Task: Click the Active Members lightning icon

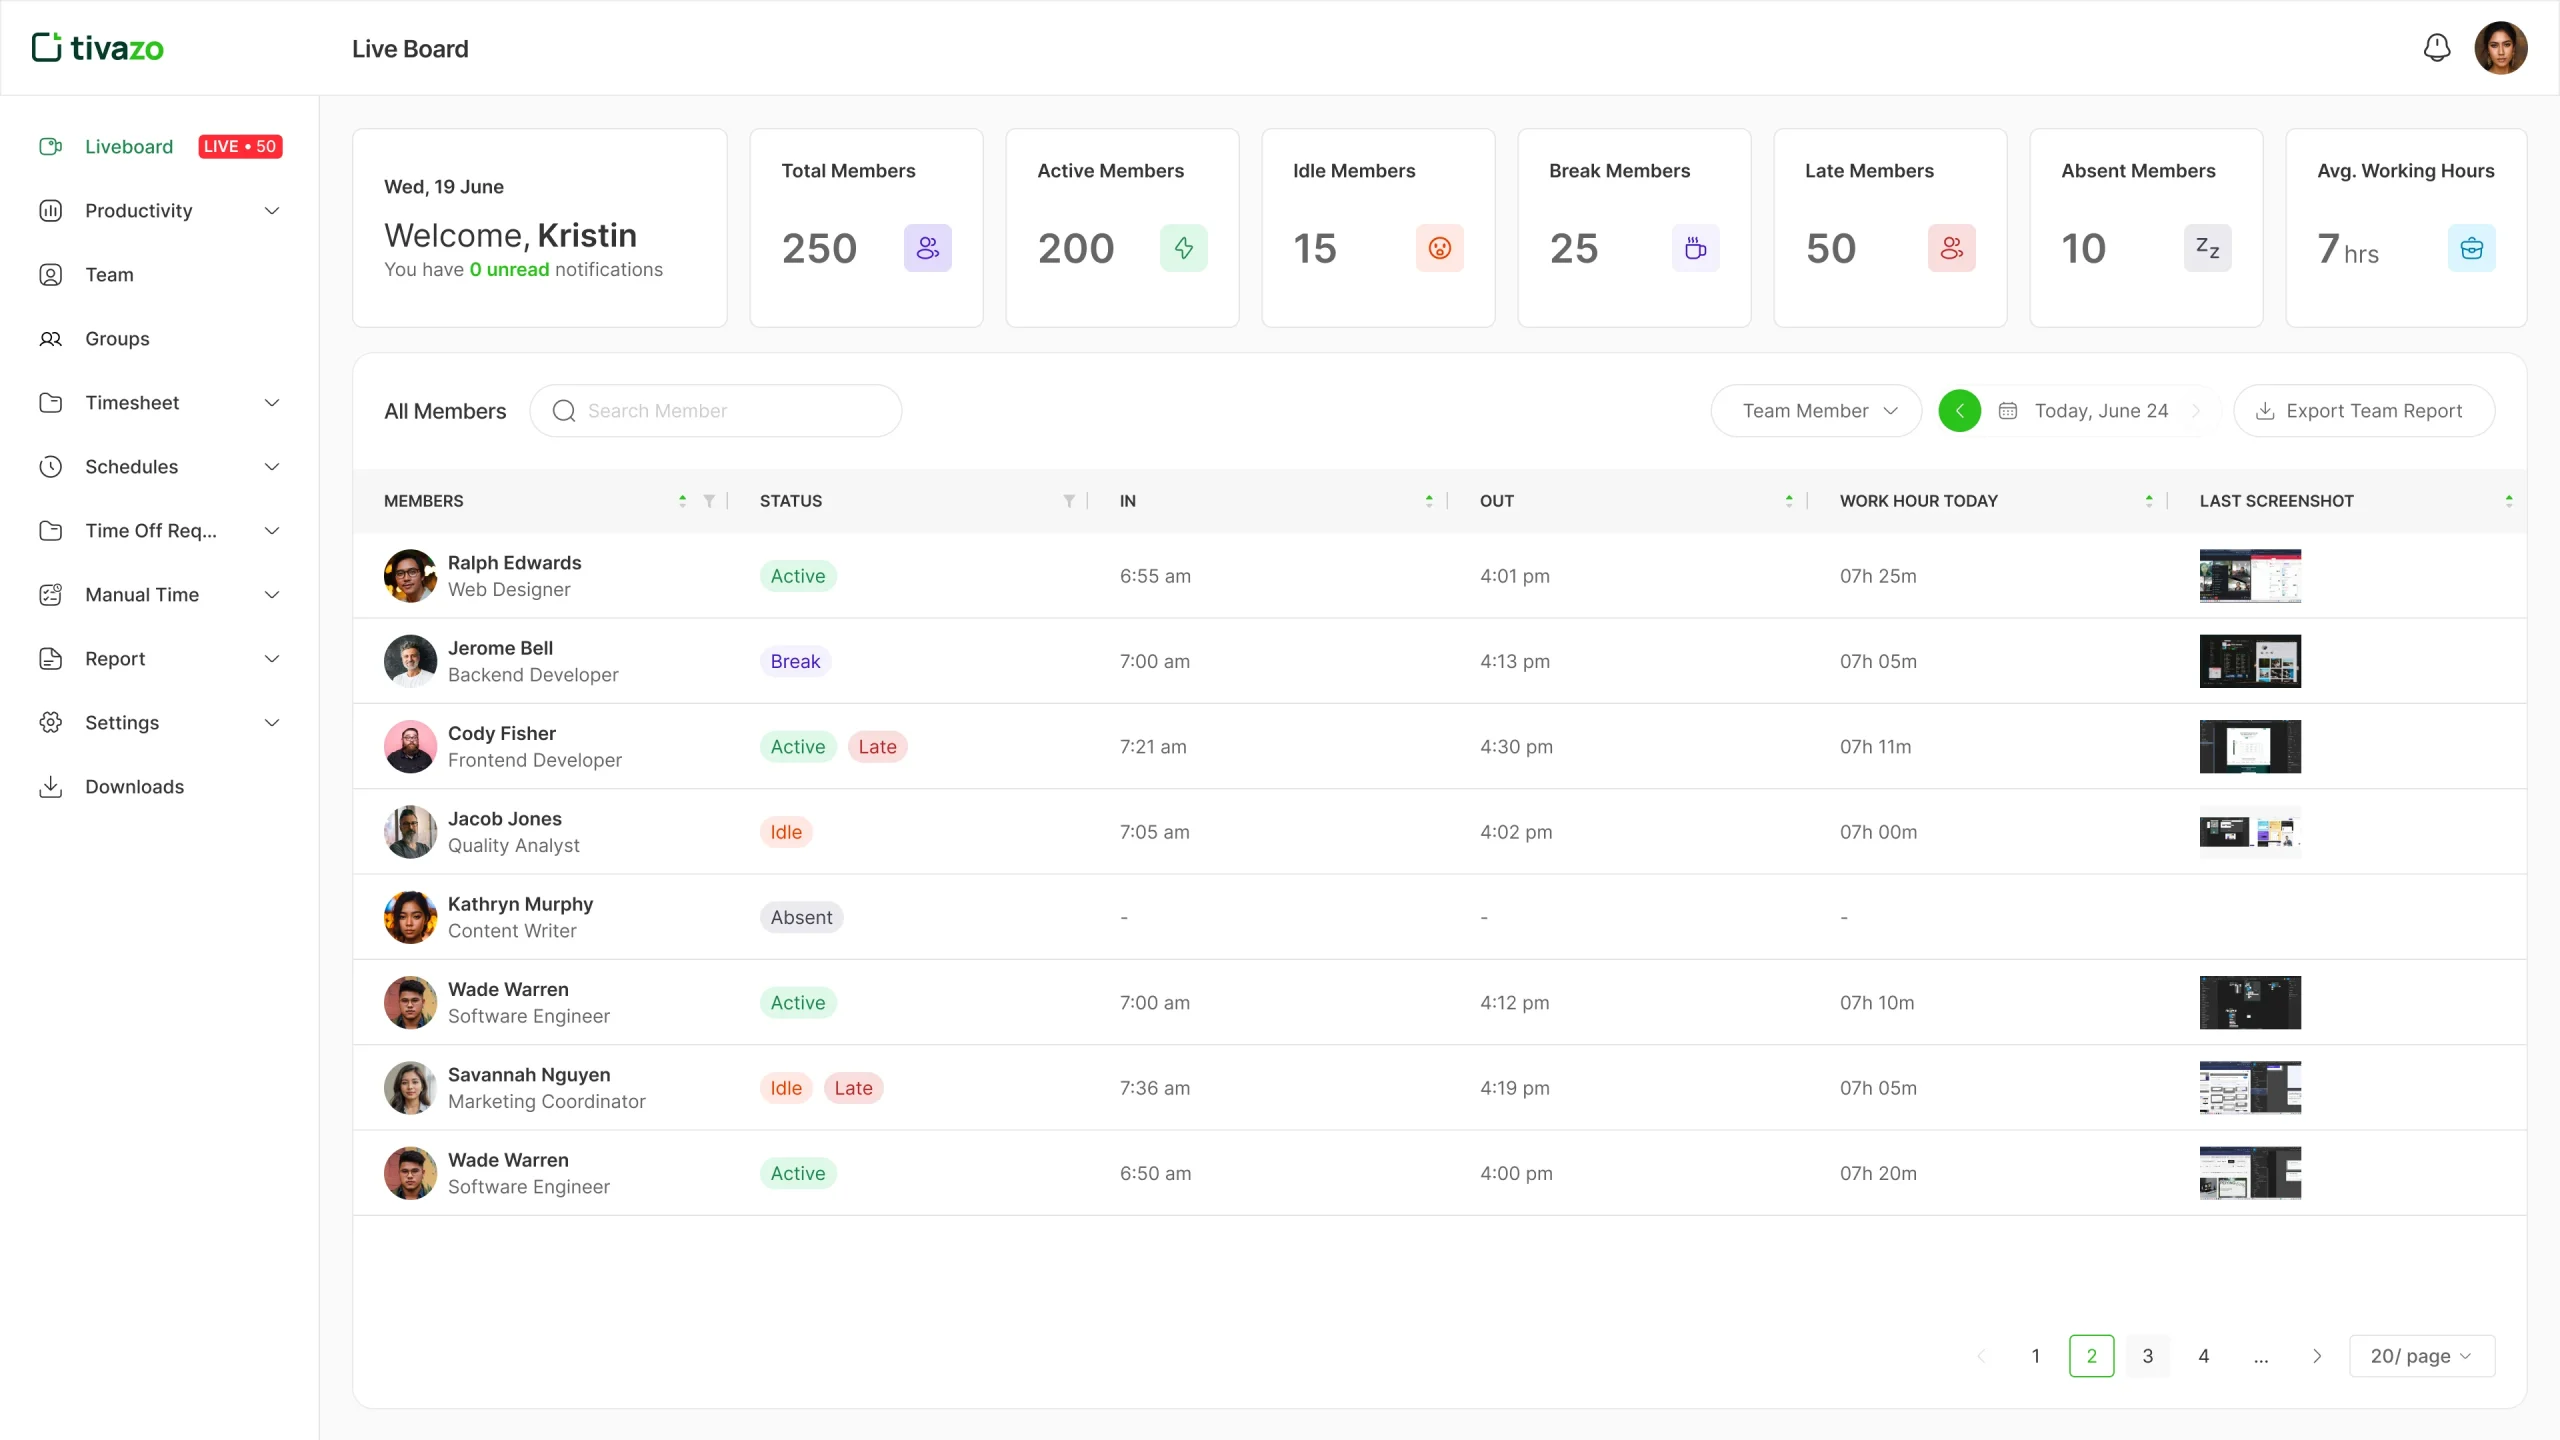Action: coord(1183,248)
